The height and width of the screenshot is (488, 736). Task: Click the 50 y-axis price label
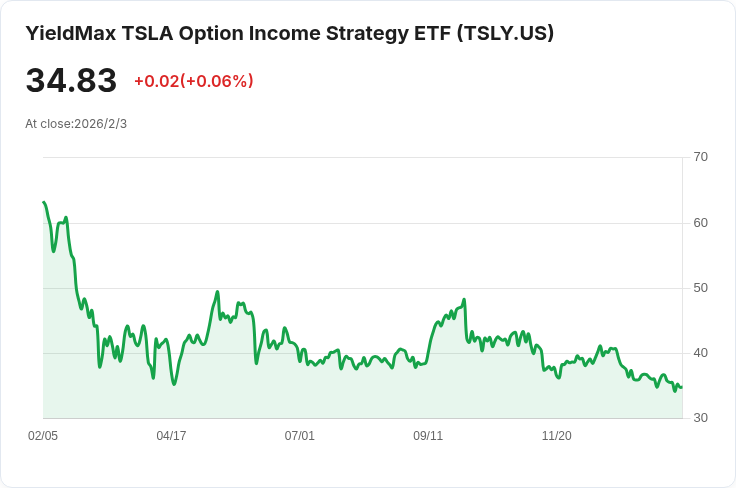point(700,288)
